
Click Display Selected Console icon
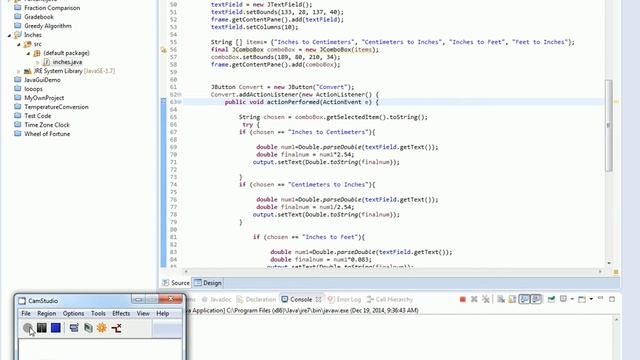pos(563,299)
